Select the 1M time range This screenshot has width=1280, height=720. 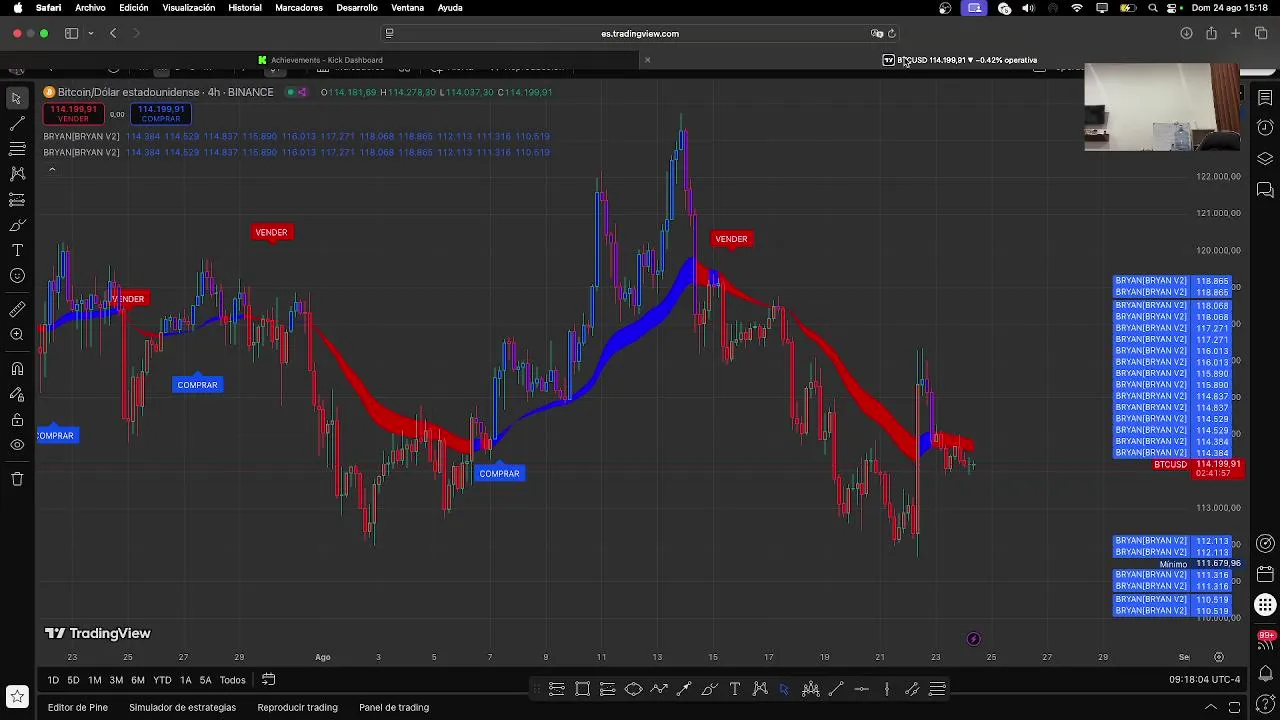[x=94, y=680]
